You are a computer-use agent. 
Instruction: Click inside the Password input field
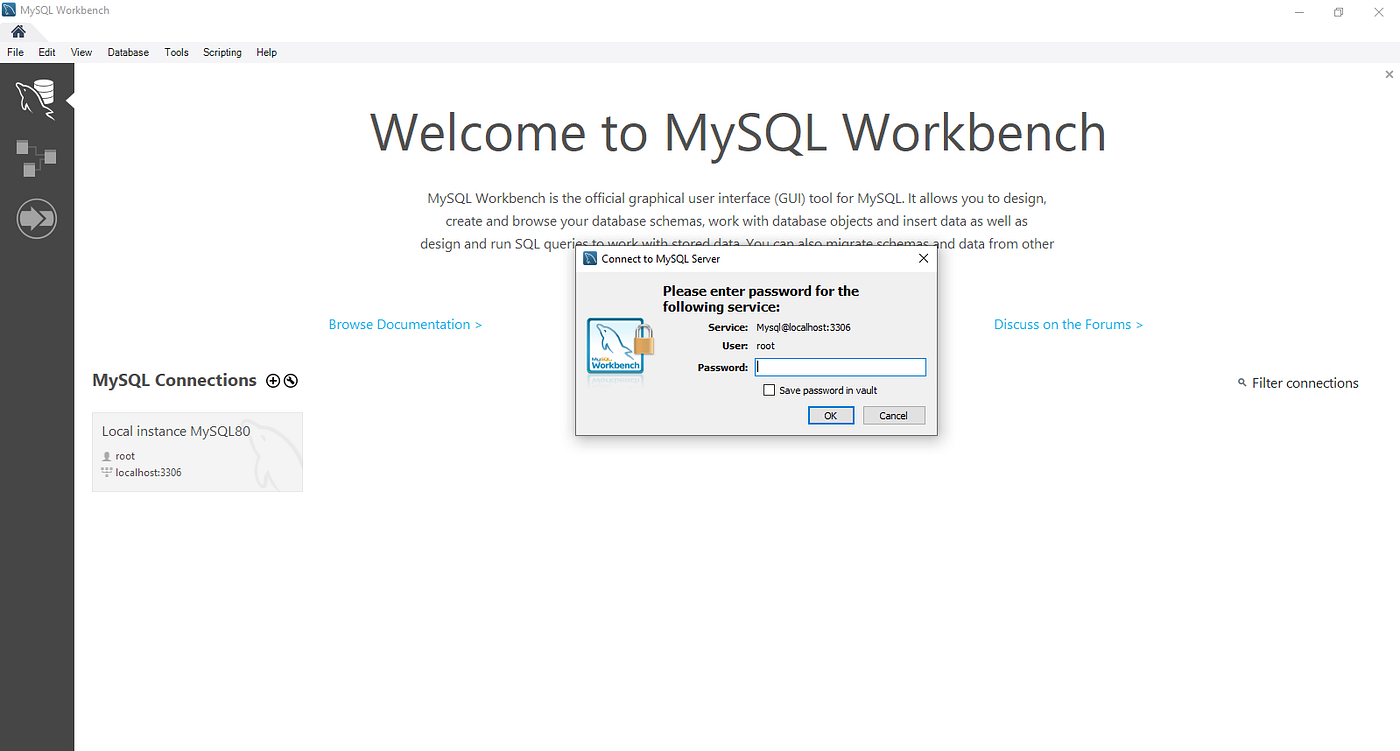pyautogui.click(x=840, y=367)
